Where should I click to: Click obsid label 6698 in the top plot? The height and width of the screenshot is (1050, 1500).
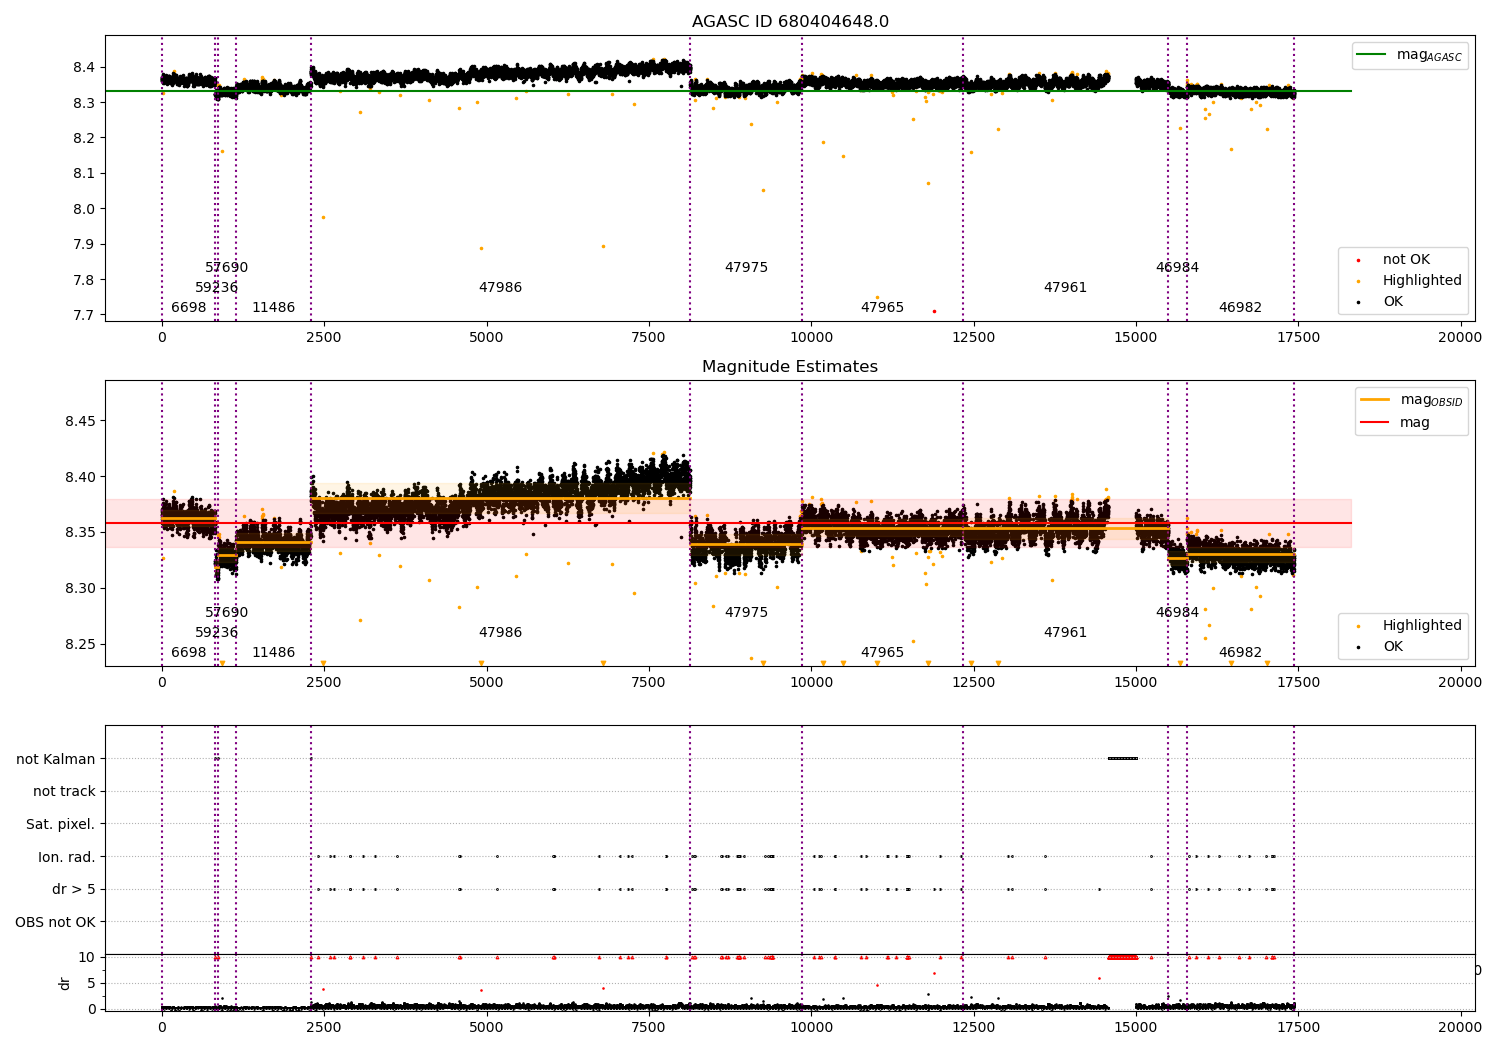click(189, 308)
